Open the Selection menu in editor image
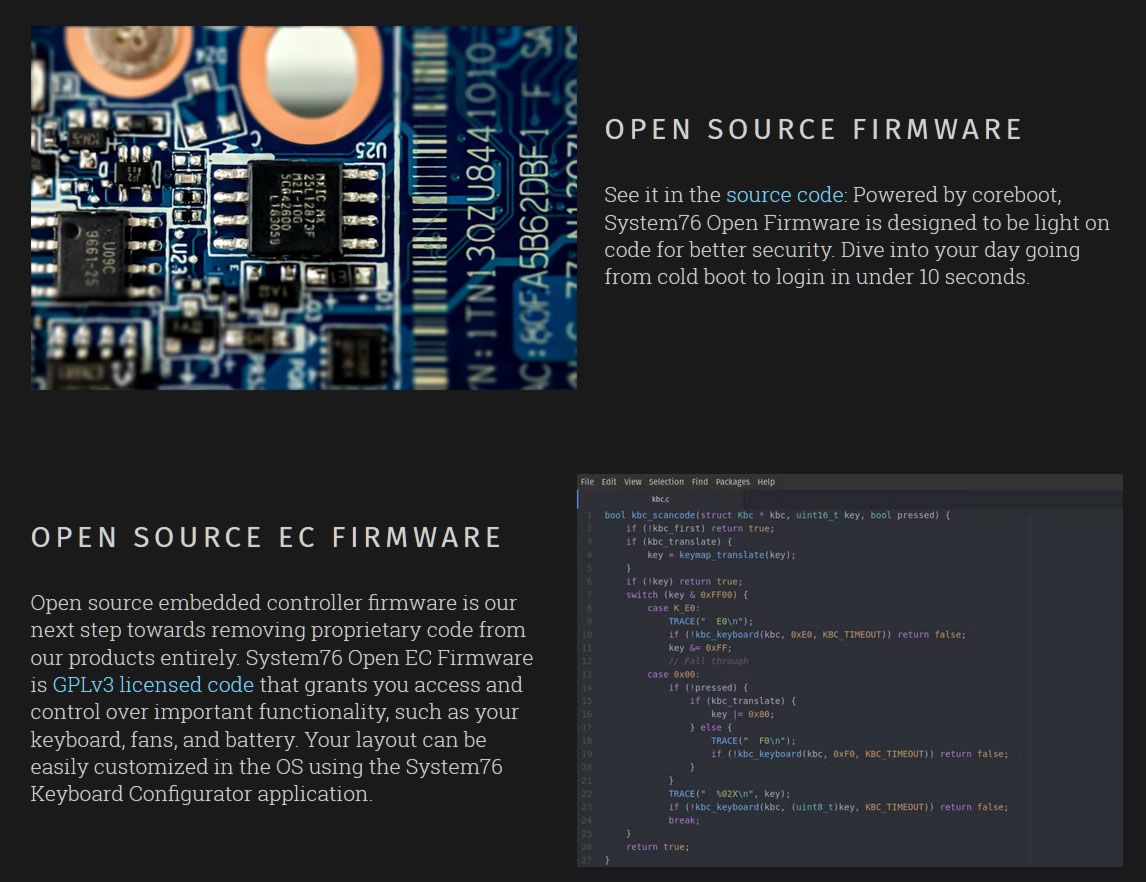This screenshot has height=882, width=1146. tap(666, 482)
